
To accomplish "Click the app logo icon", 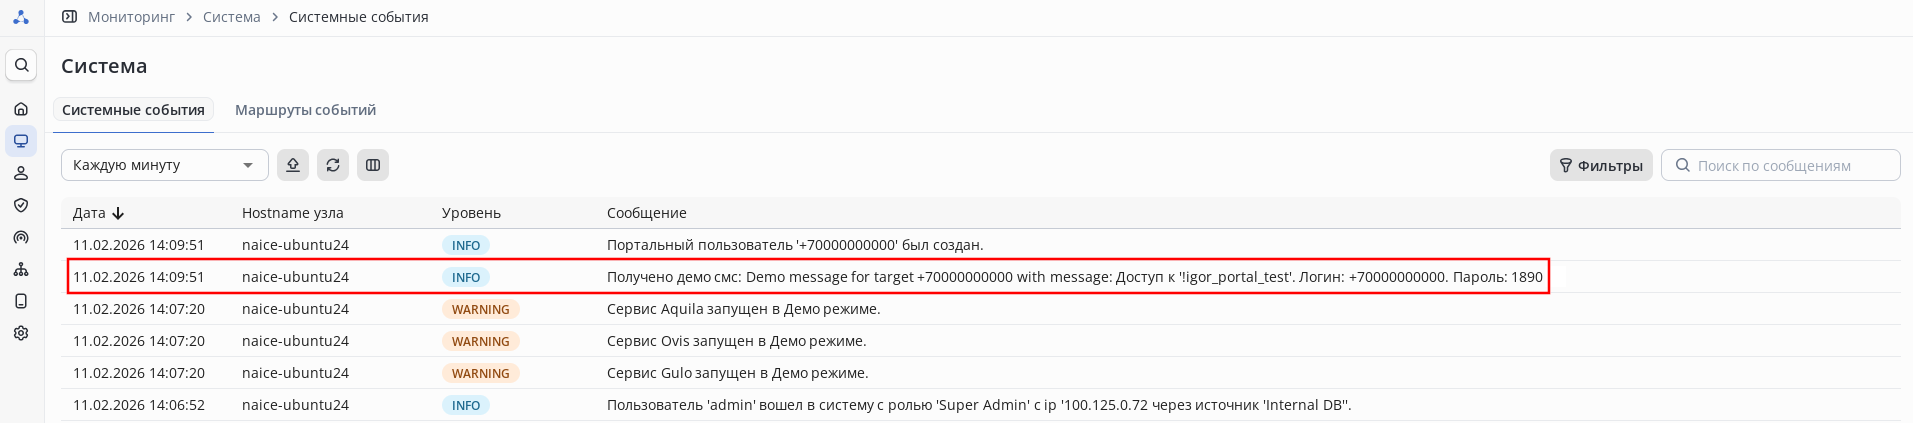I will point(21,17).
